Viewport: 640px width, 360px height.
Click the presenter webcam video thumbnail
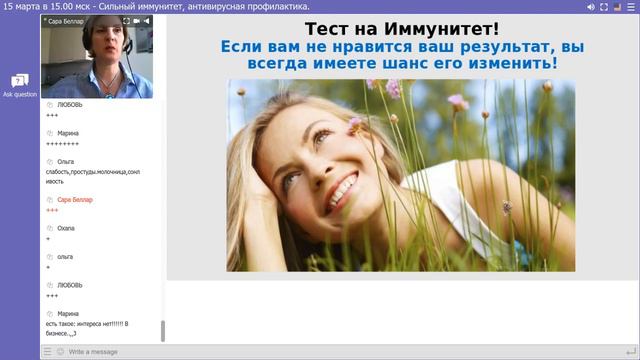(x=97, y=56)
